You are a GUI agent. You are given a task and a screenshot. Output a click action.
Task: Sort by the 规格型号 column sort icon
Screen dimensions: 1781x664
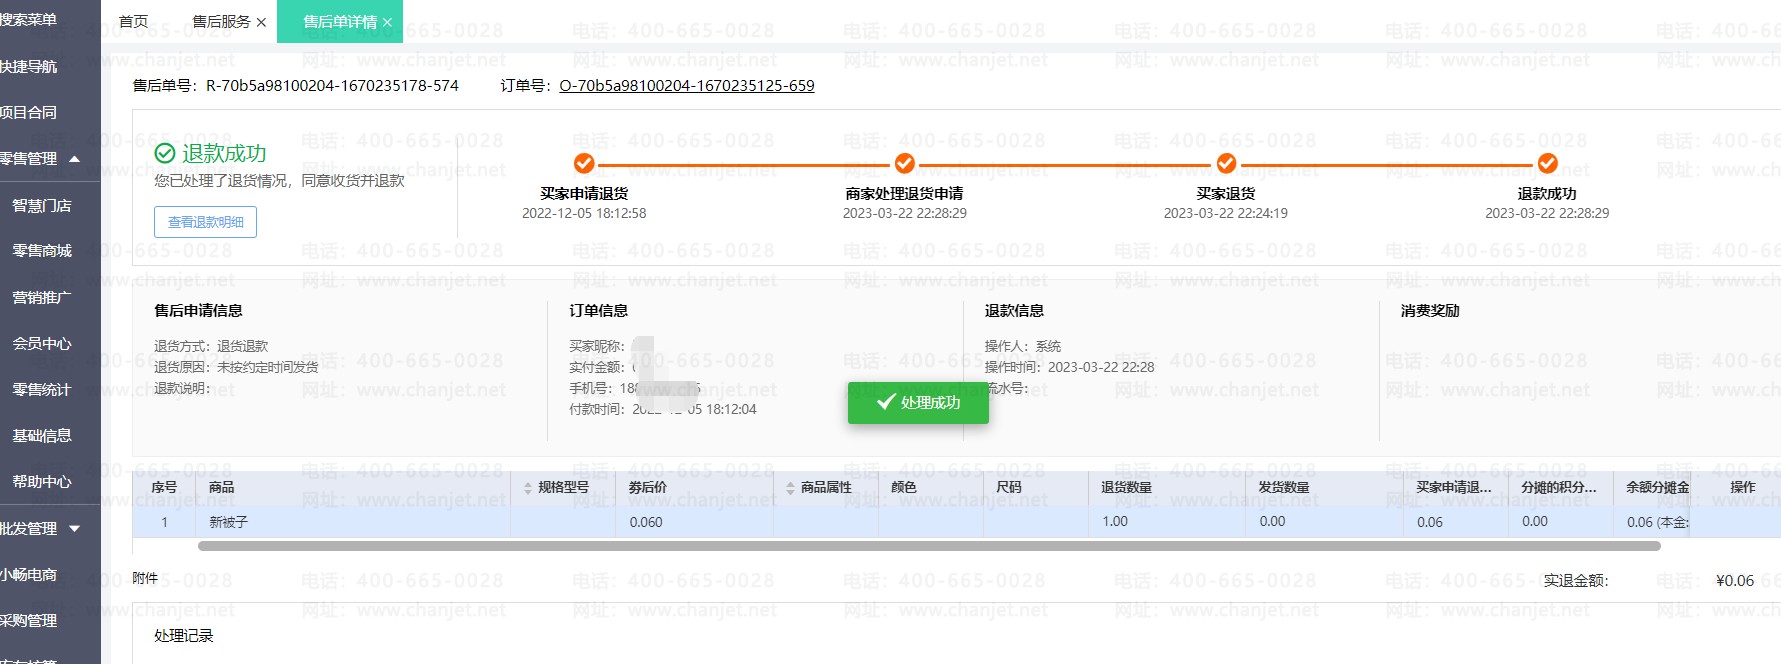coord(528,488)
